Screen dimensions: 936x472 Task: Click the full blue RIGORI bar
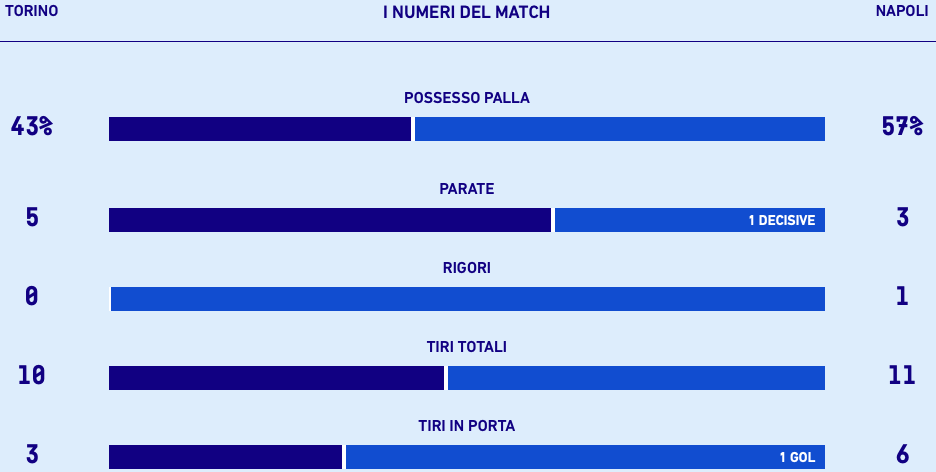pos(468,299)
